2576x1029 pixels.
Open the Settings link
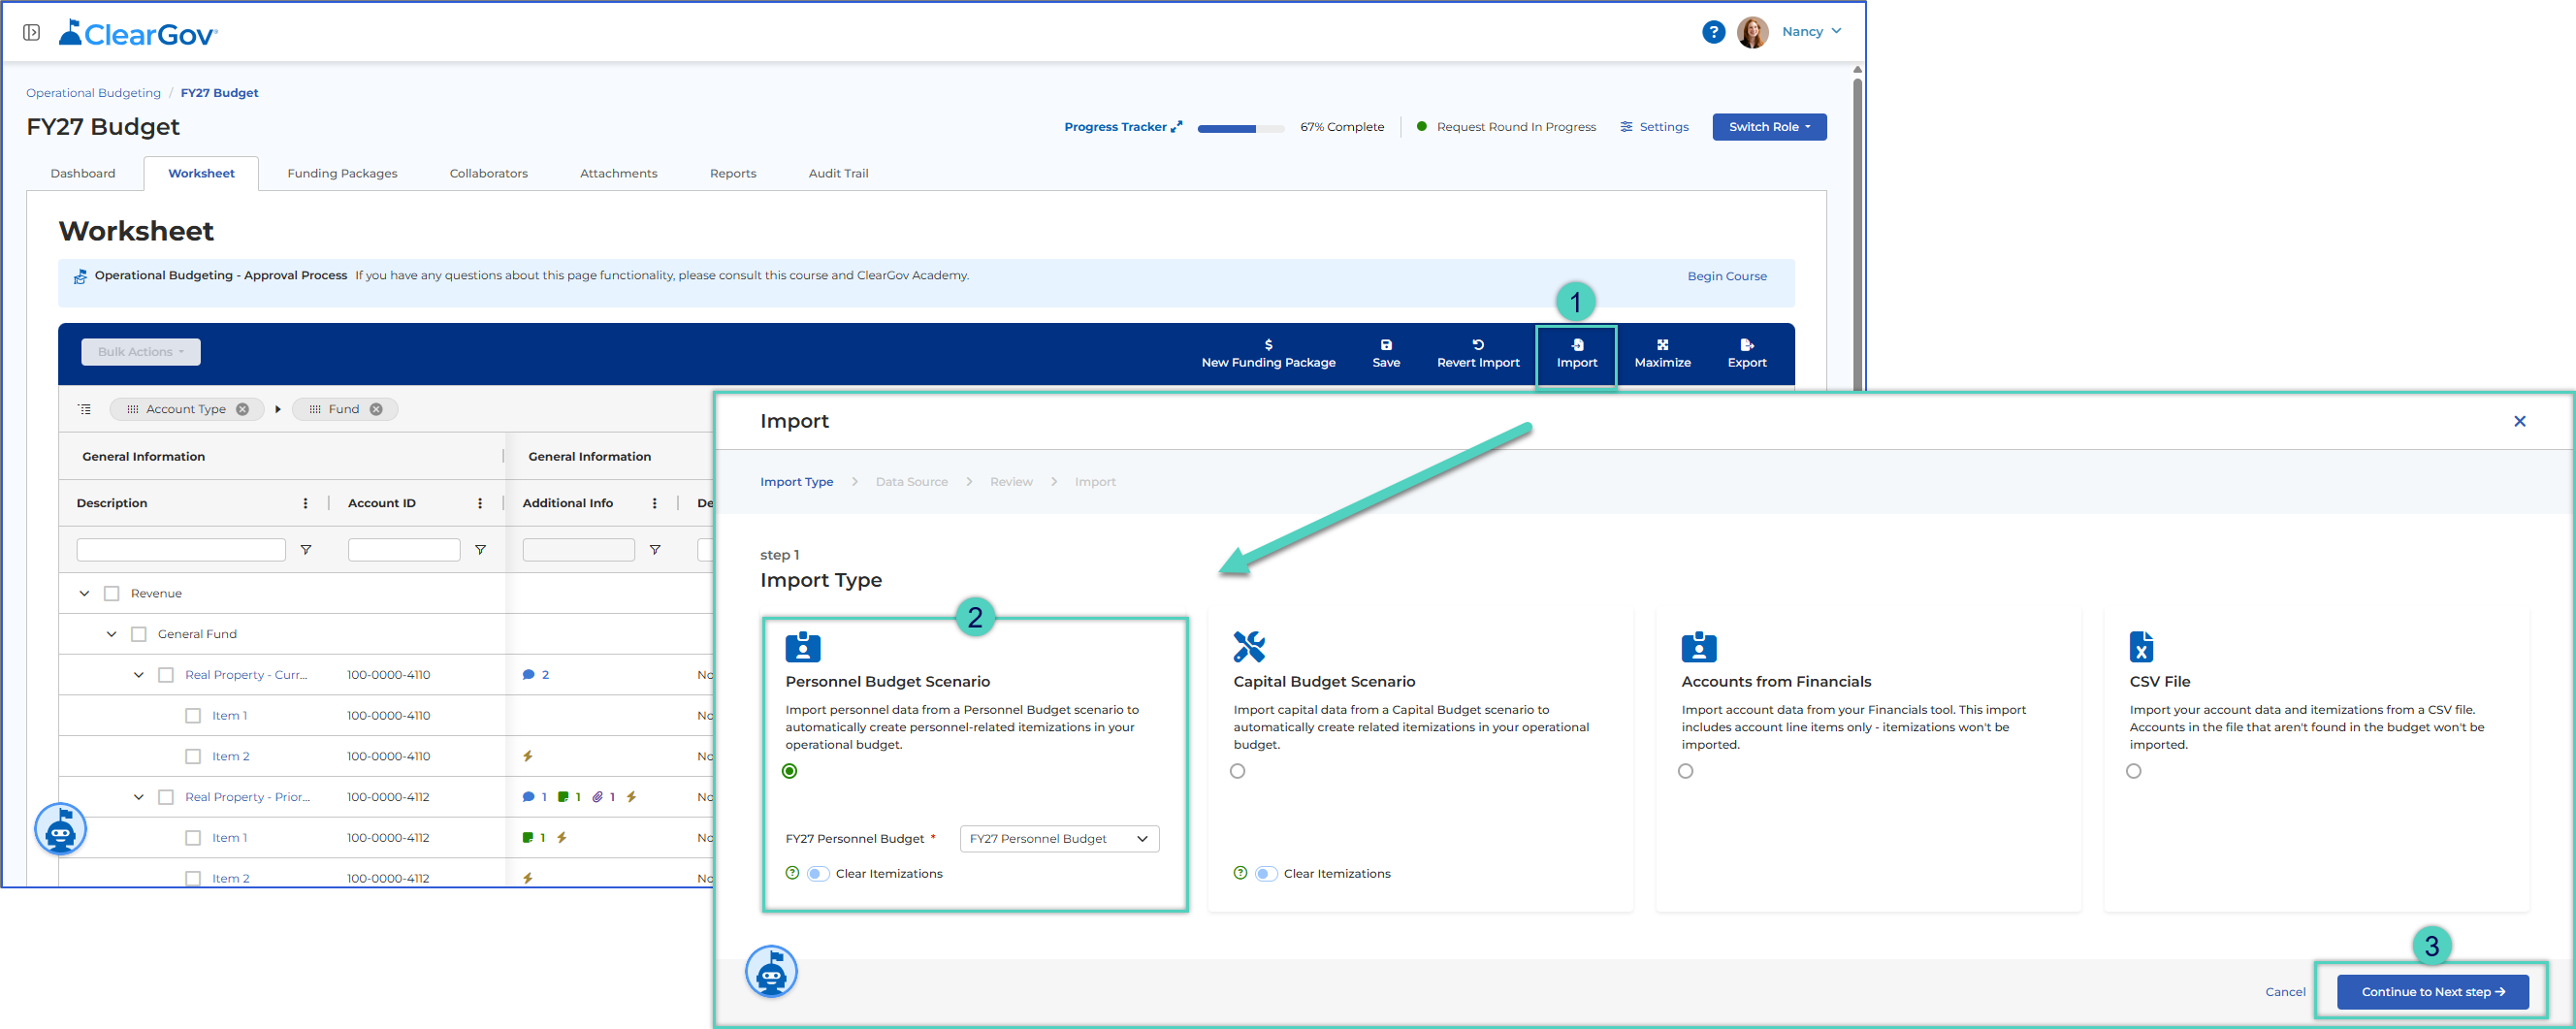pyautogui.click(x=1655, y=127)
